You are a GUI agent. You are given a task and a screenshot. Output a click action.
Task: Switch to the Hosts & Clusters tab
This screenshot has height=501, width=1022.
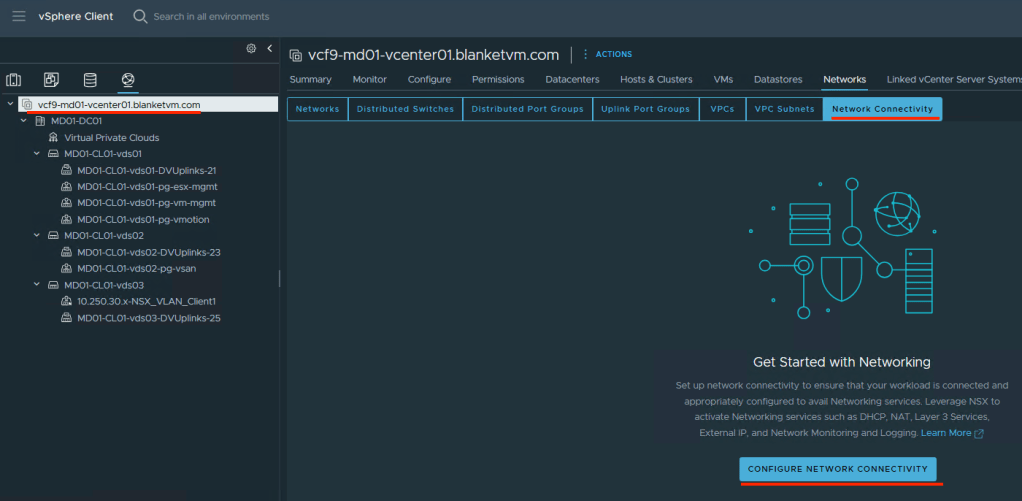(656, 79)
